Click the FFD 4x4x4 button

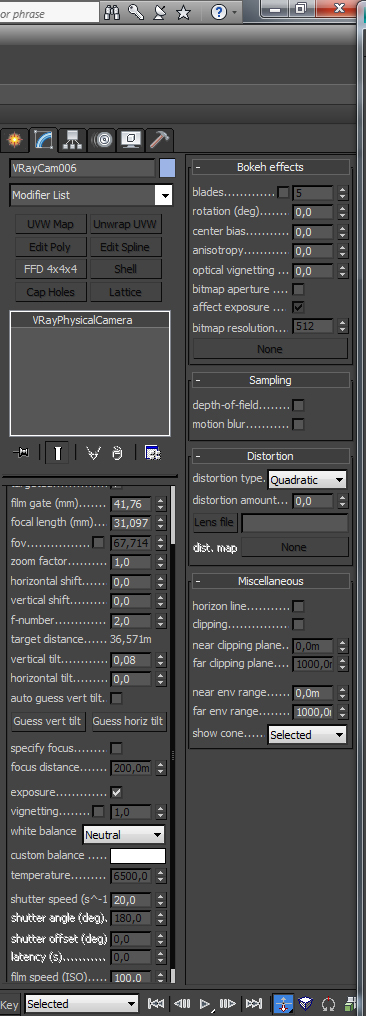pos(51,269)
